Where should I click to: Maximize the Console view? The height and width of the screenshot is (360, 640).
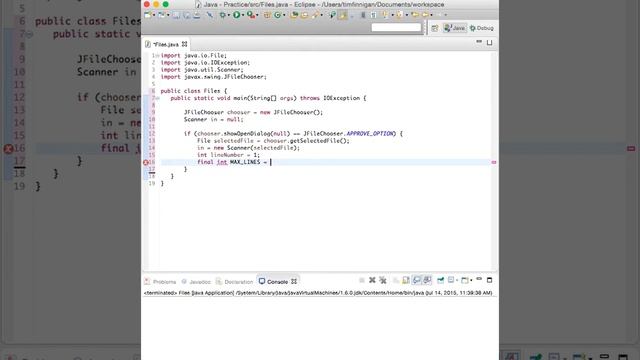click(x=490, y=280)
